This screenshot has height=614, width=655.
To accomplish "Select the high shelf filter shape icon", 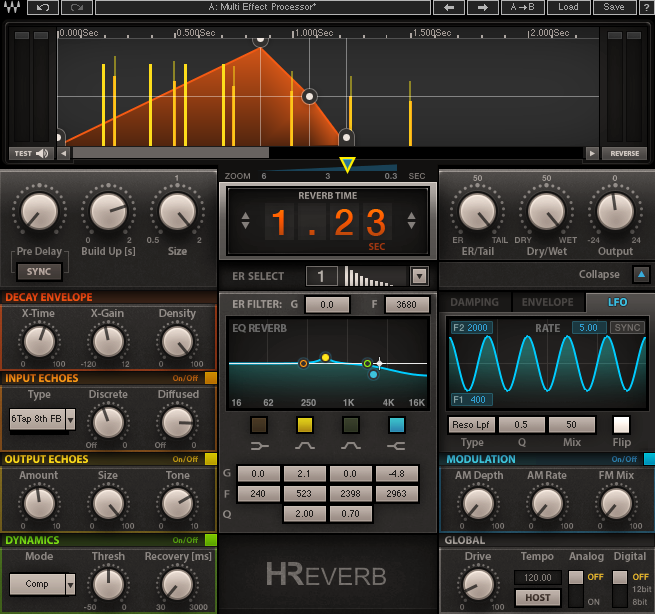I will pyautogui.click(x=396, y=446).
